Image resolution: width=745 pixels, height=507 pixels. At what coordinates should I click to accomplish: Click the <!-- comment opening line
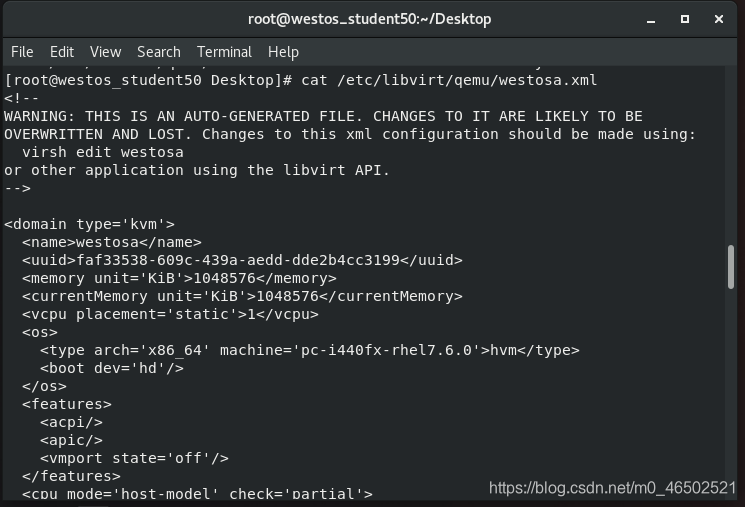pos(21,98)
